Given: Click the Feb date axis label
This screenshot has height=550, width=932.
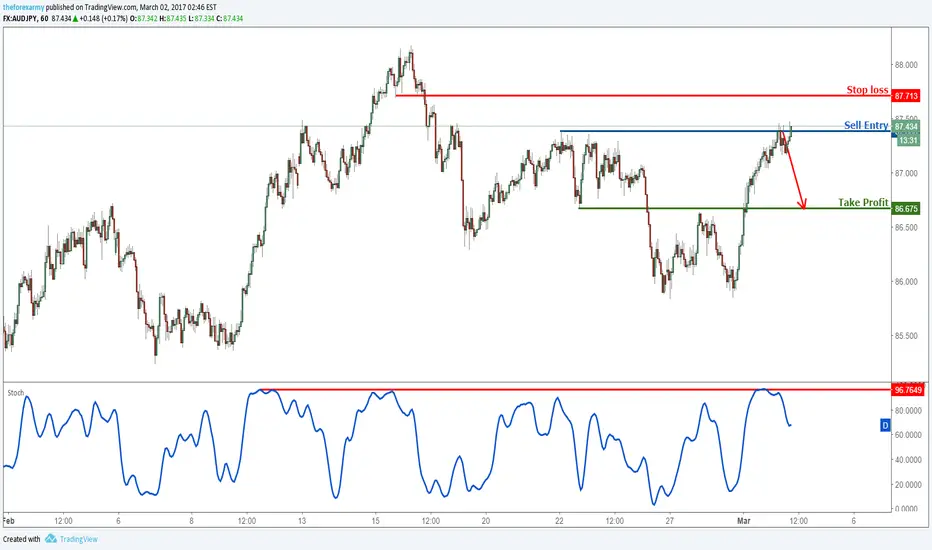Looking at the screenshot, I should (x=8, y=521).
